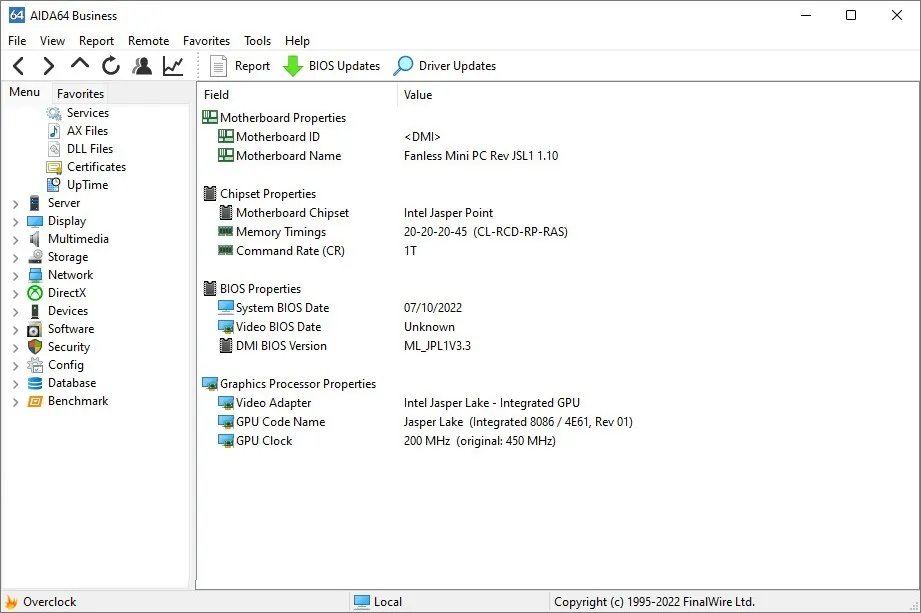The height and width of the screenshot is (613, 921).
Task: Click the Value column header
Action: pos(418,95)
